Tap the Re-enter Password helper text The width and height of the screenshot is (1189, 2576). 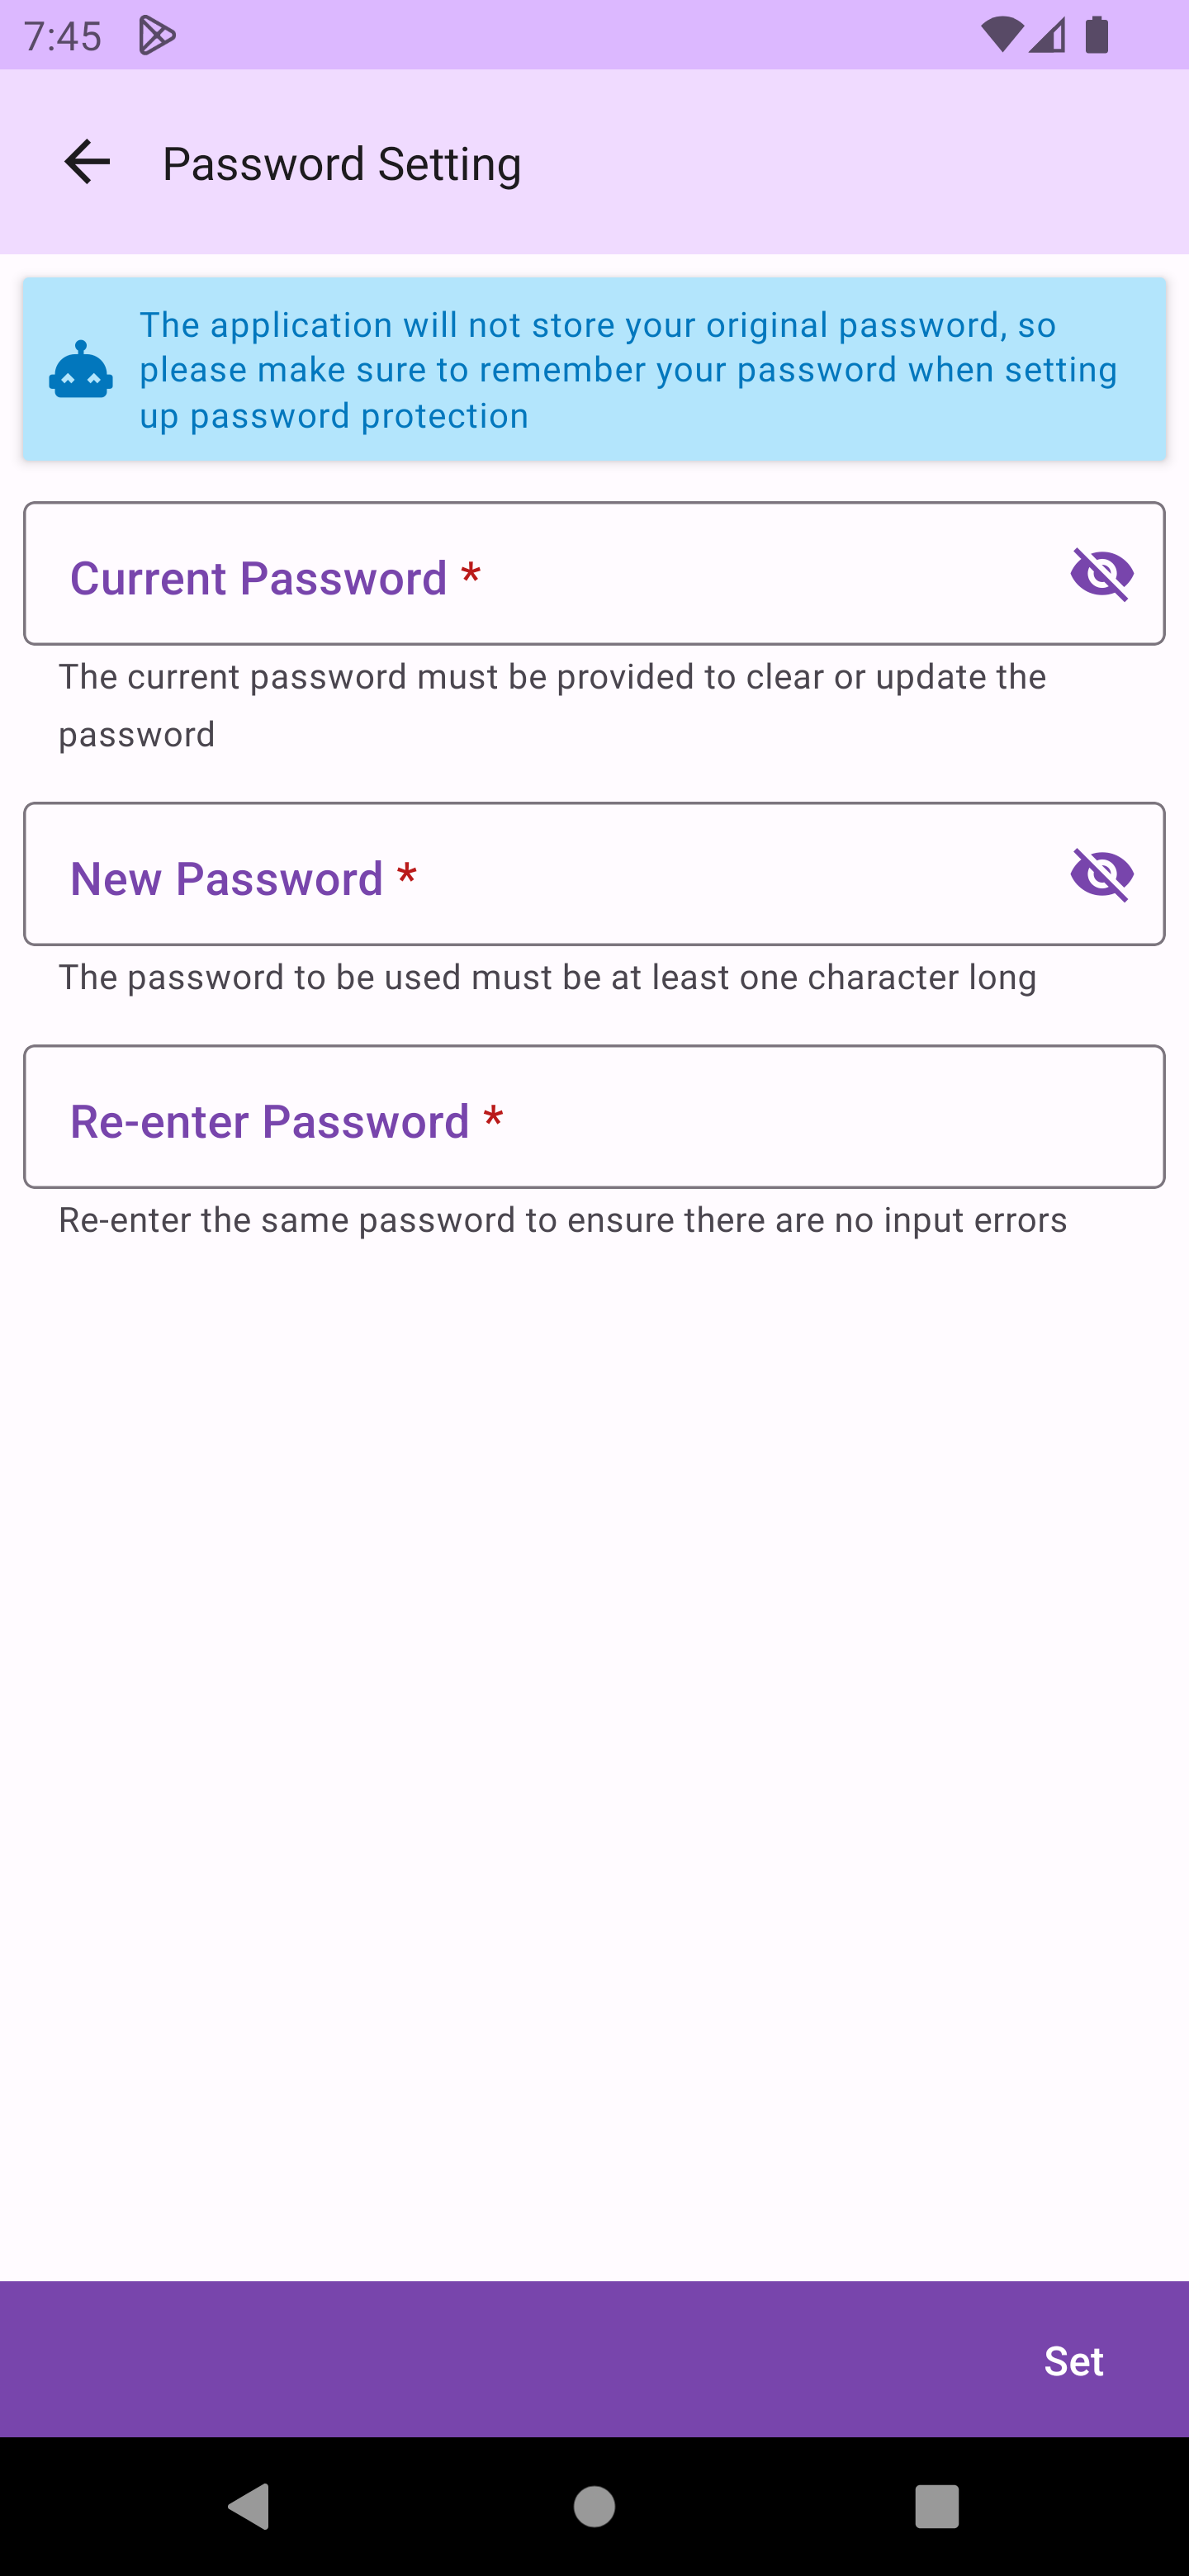[x=563, y=1221]
